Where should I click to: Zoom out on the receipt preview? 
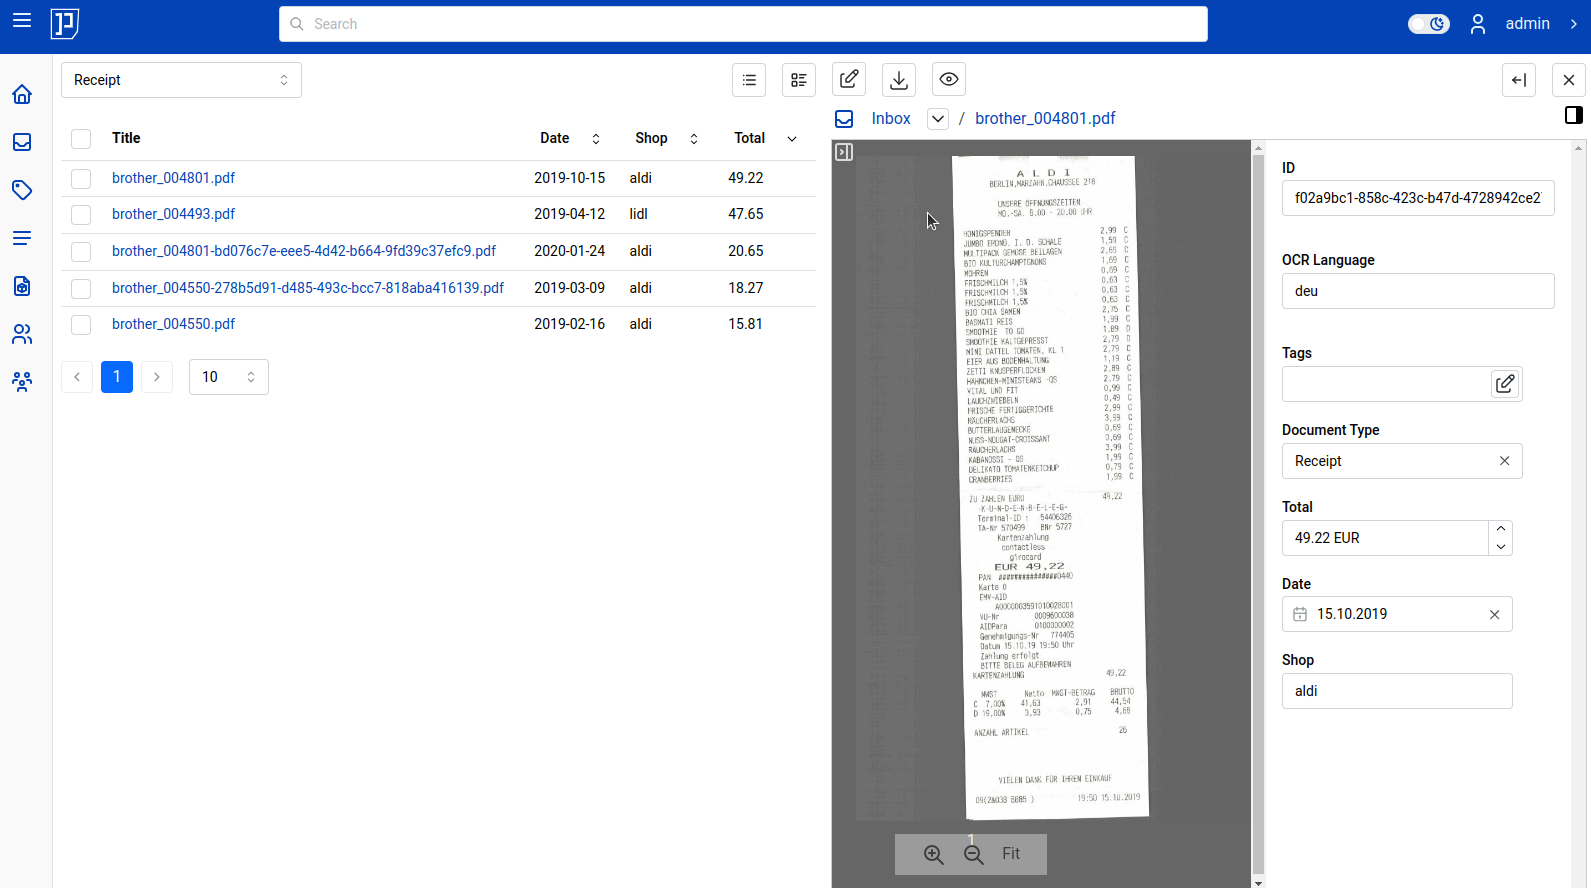[973, 854]
